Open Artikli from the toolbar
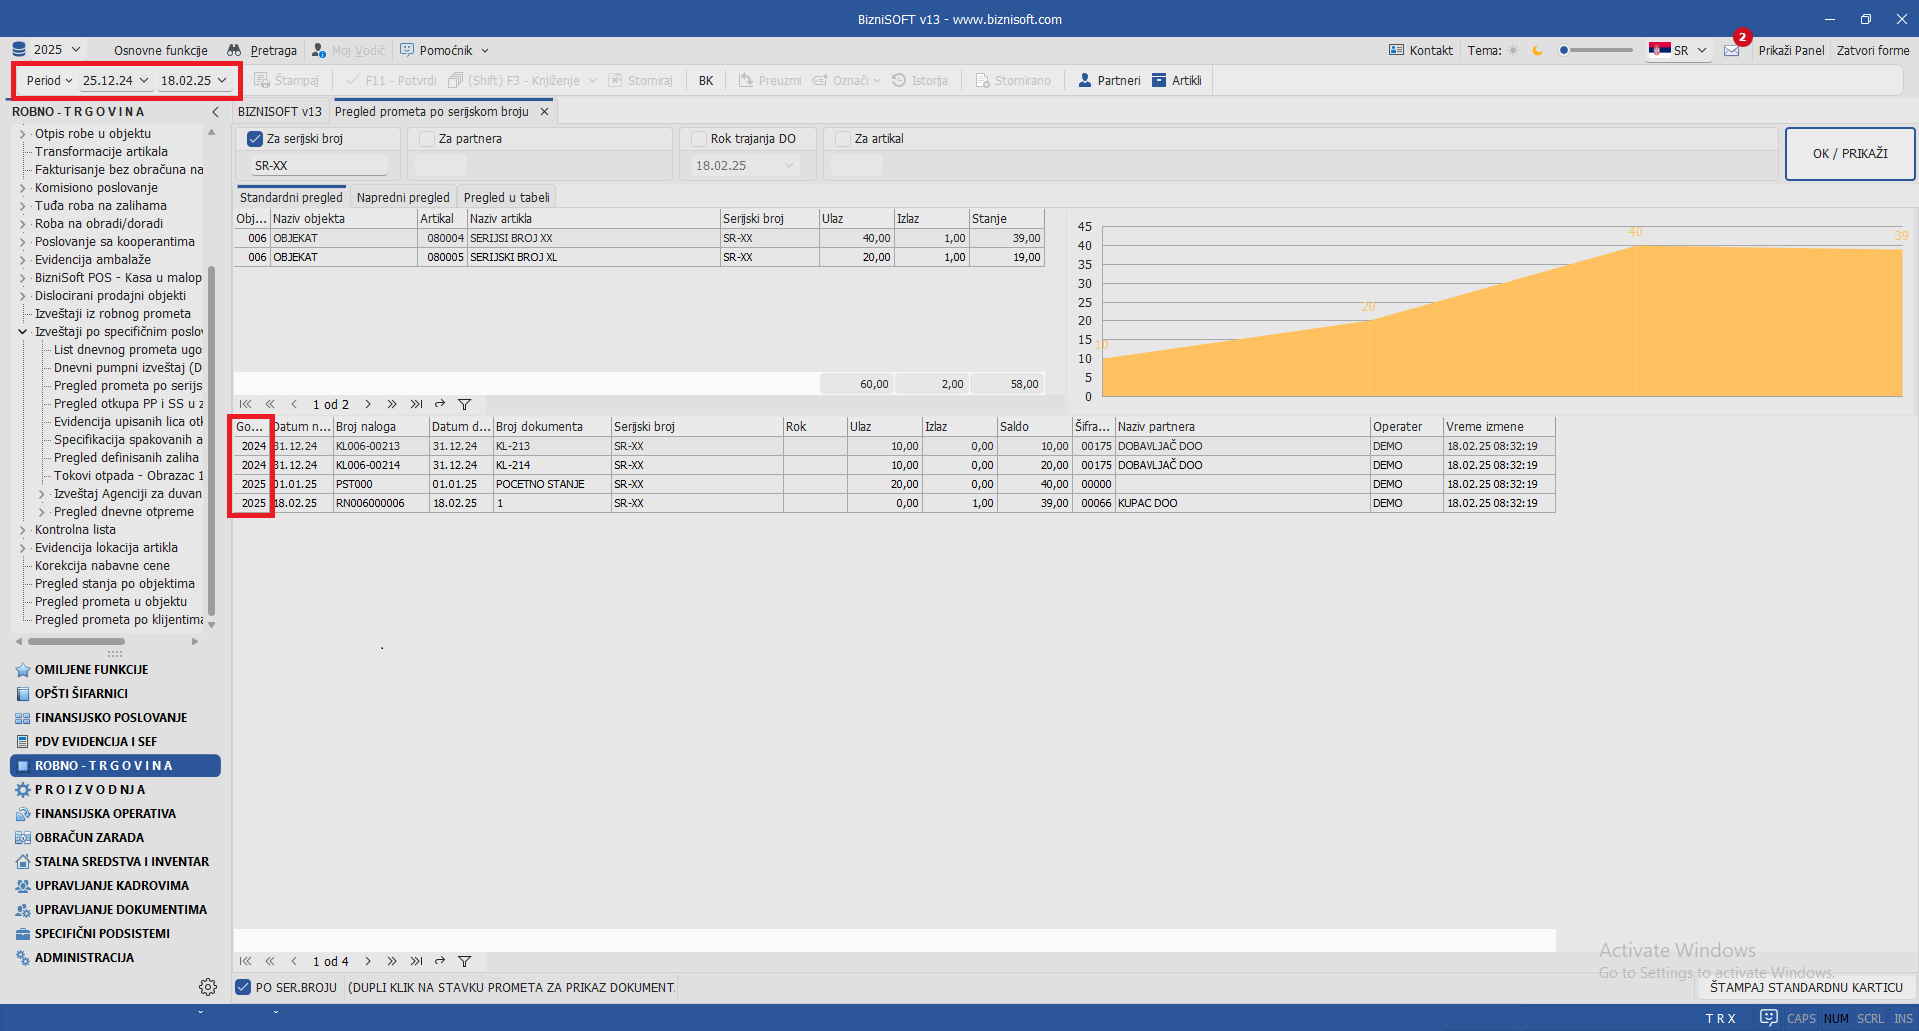The height and width of the screenshot is (1031, 1919). coord(1159,81)
